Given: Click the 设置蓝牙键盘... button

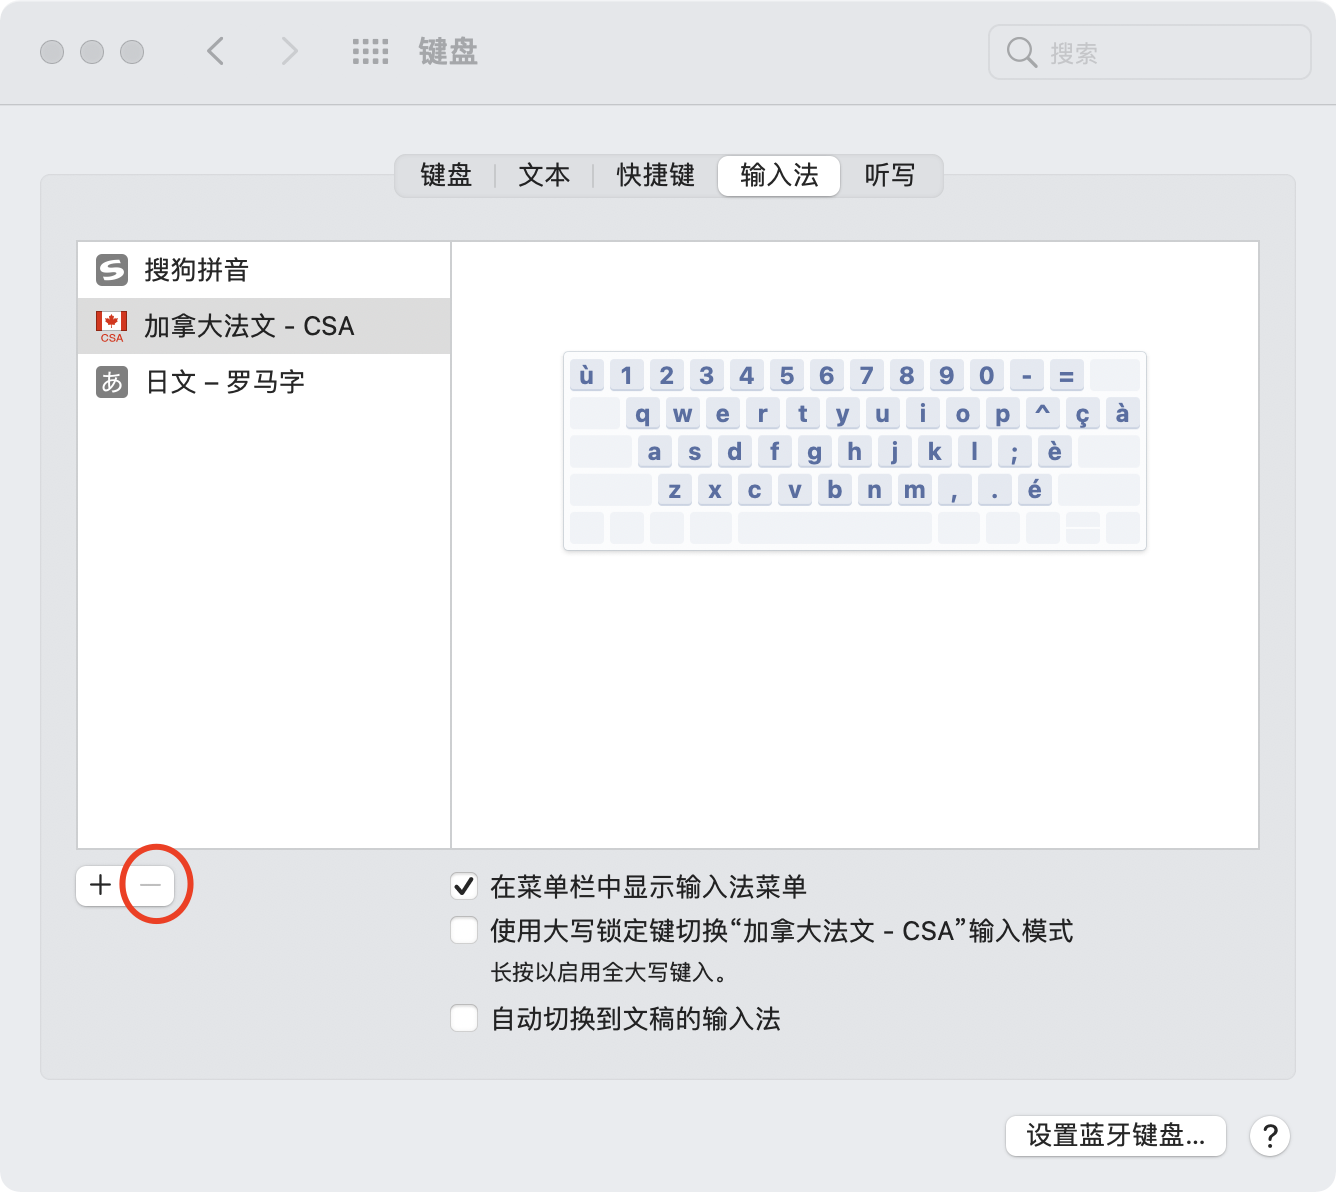Looking at the screenshot, I should click(1115, 1136).
